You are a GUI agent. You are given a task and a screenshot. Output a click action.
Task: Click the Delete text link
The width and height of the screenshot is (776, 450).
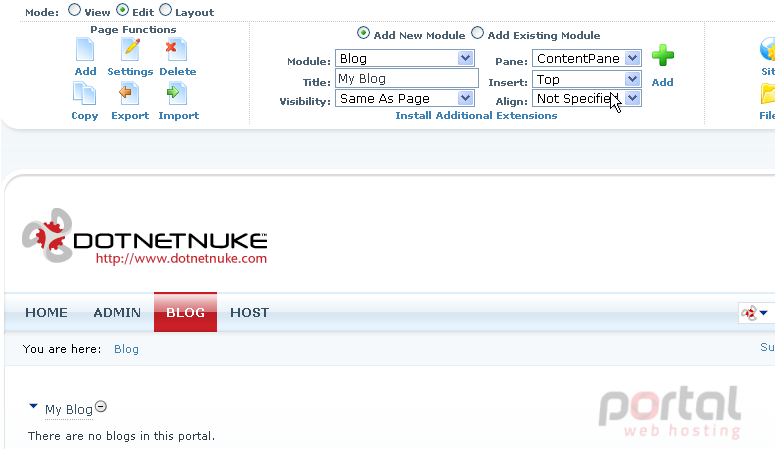pyautogui.click(x=178, y=71)
